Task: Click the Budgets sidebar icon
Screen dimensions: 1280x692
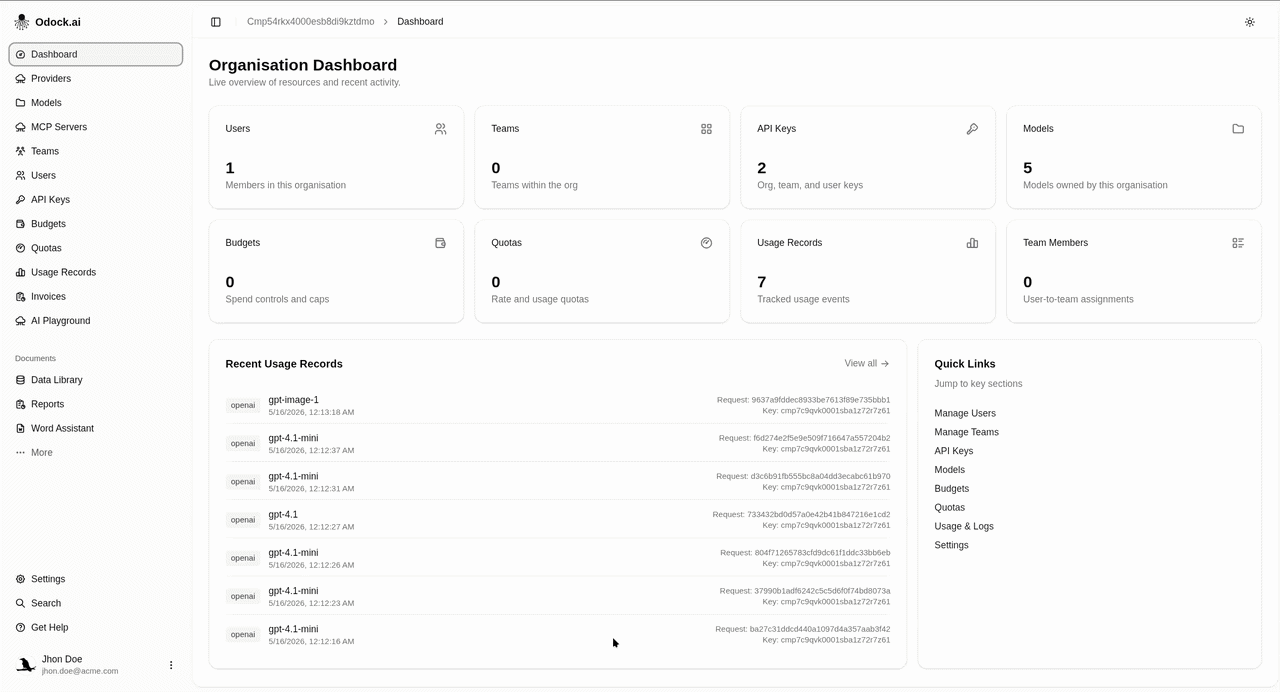Action: (x=21, y=224)
